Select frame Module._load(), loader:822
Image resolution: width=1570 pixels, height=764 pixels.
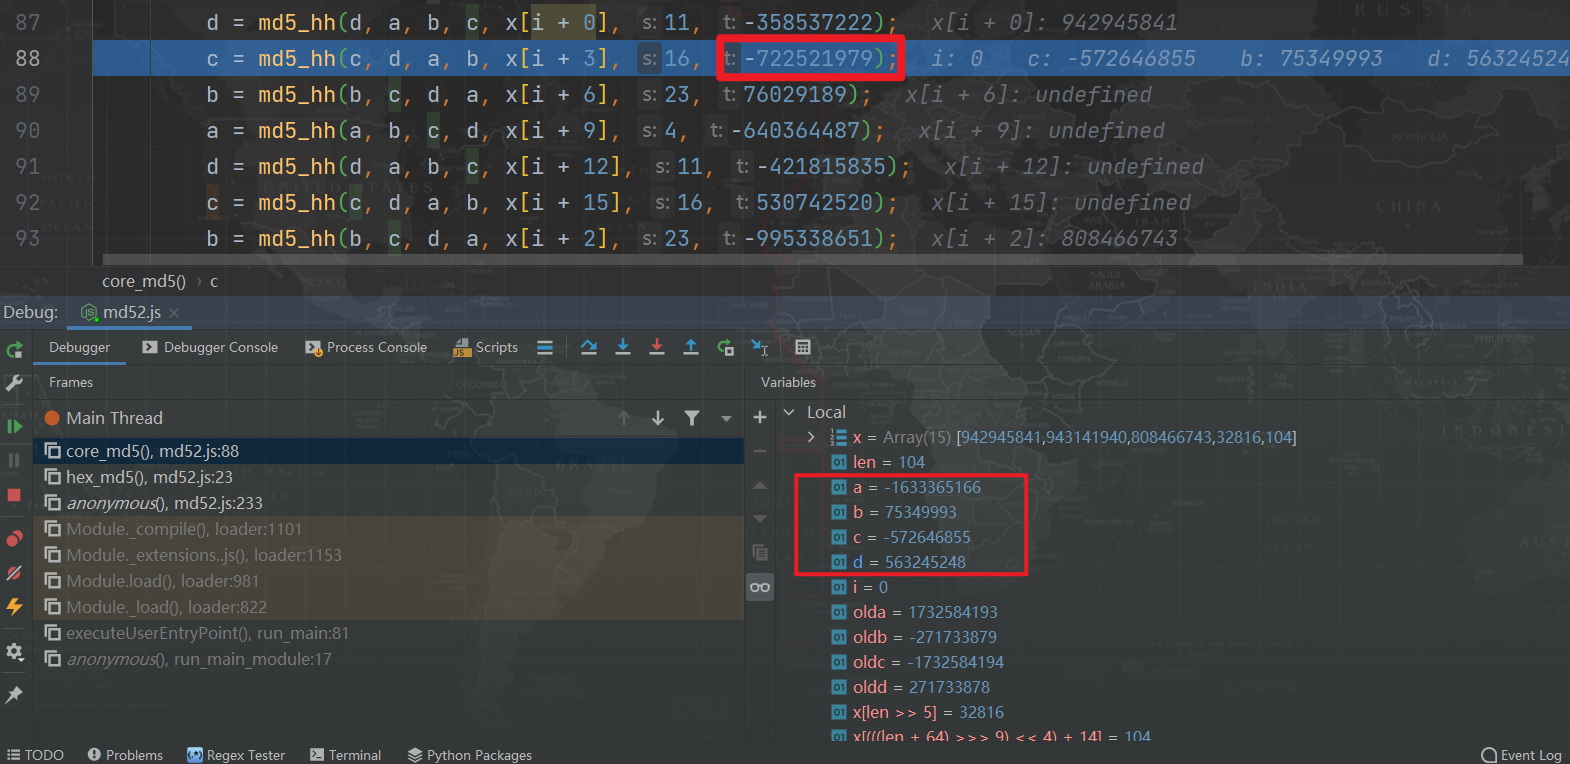[x=389, y=607]
